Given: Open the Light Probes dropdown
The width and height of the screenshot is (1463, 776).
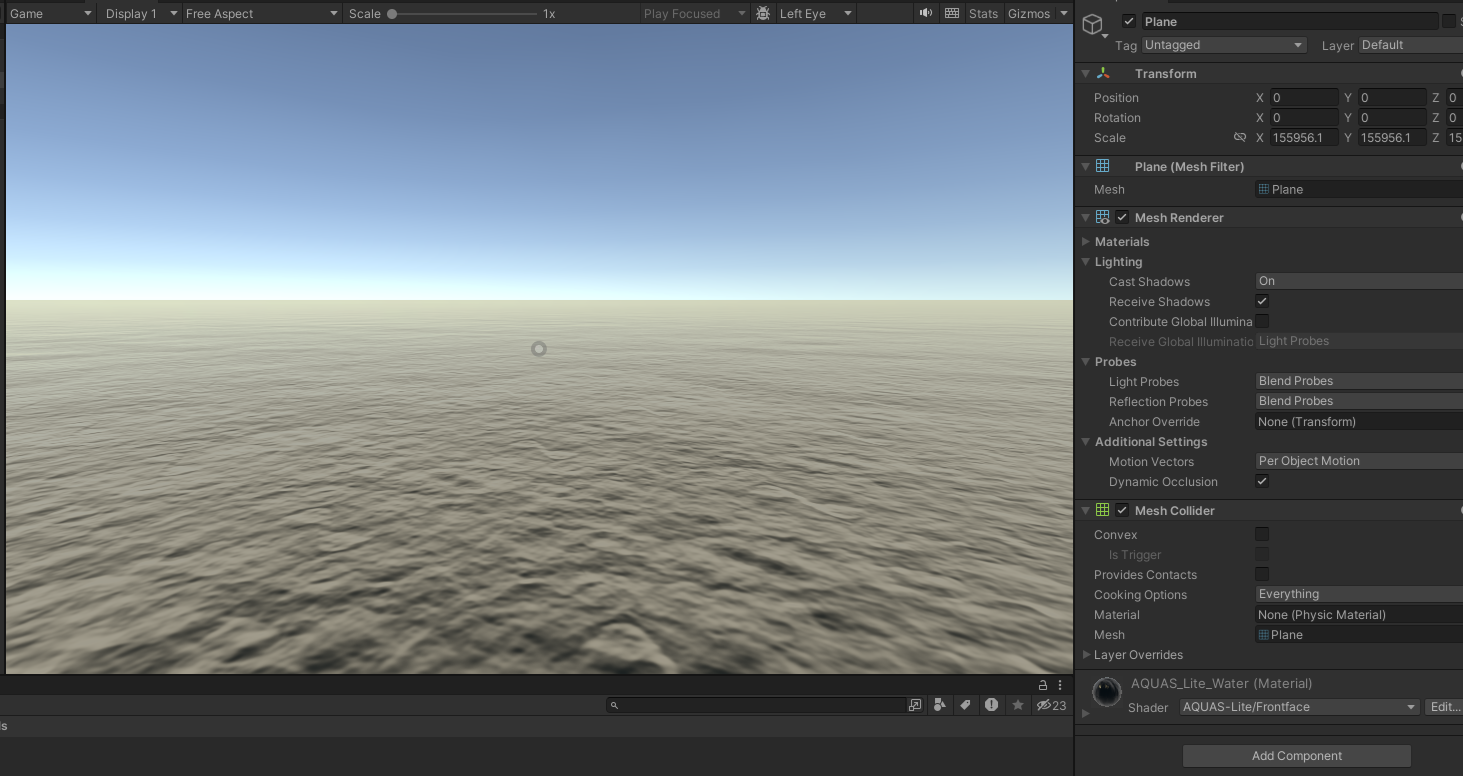Looking at the screenshot, I should point(1359,381).
